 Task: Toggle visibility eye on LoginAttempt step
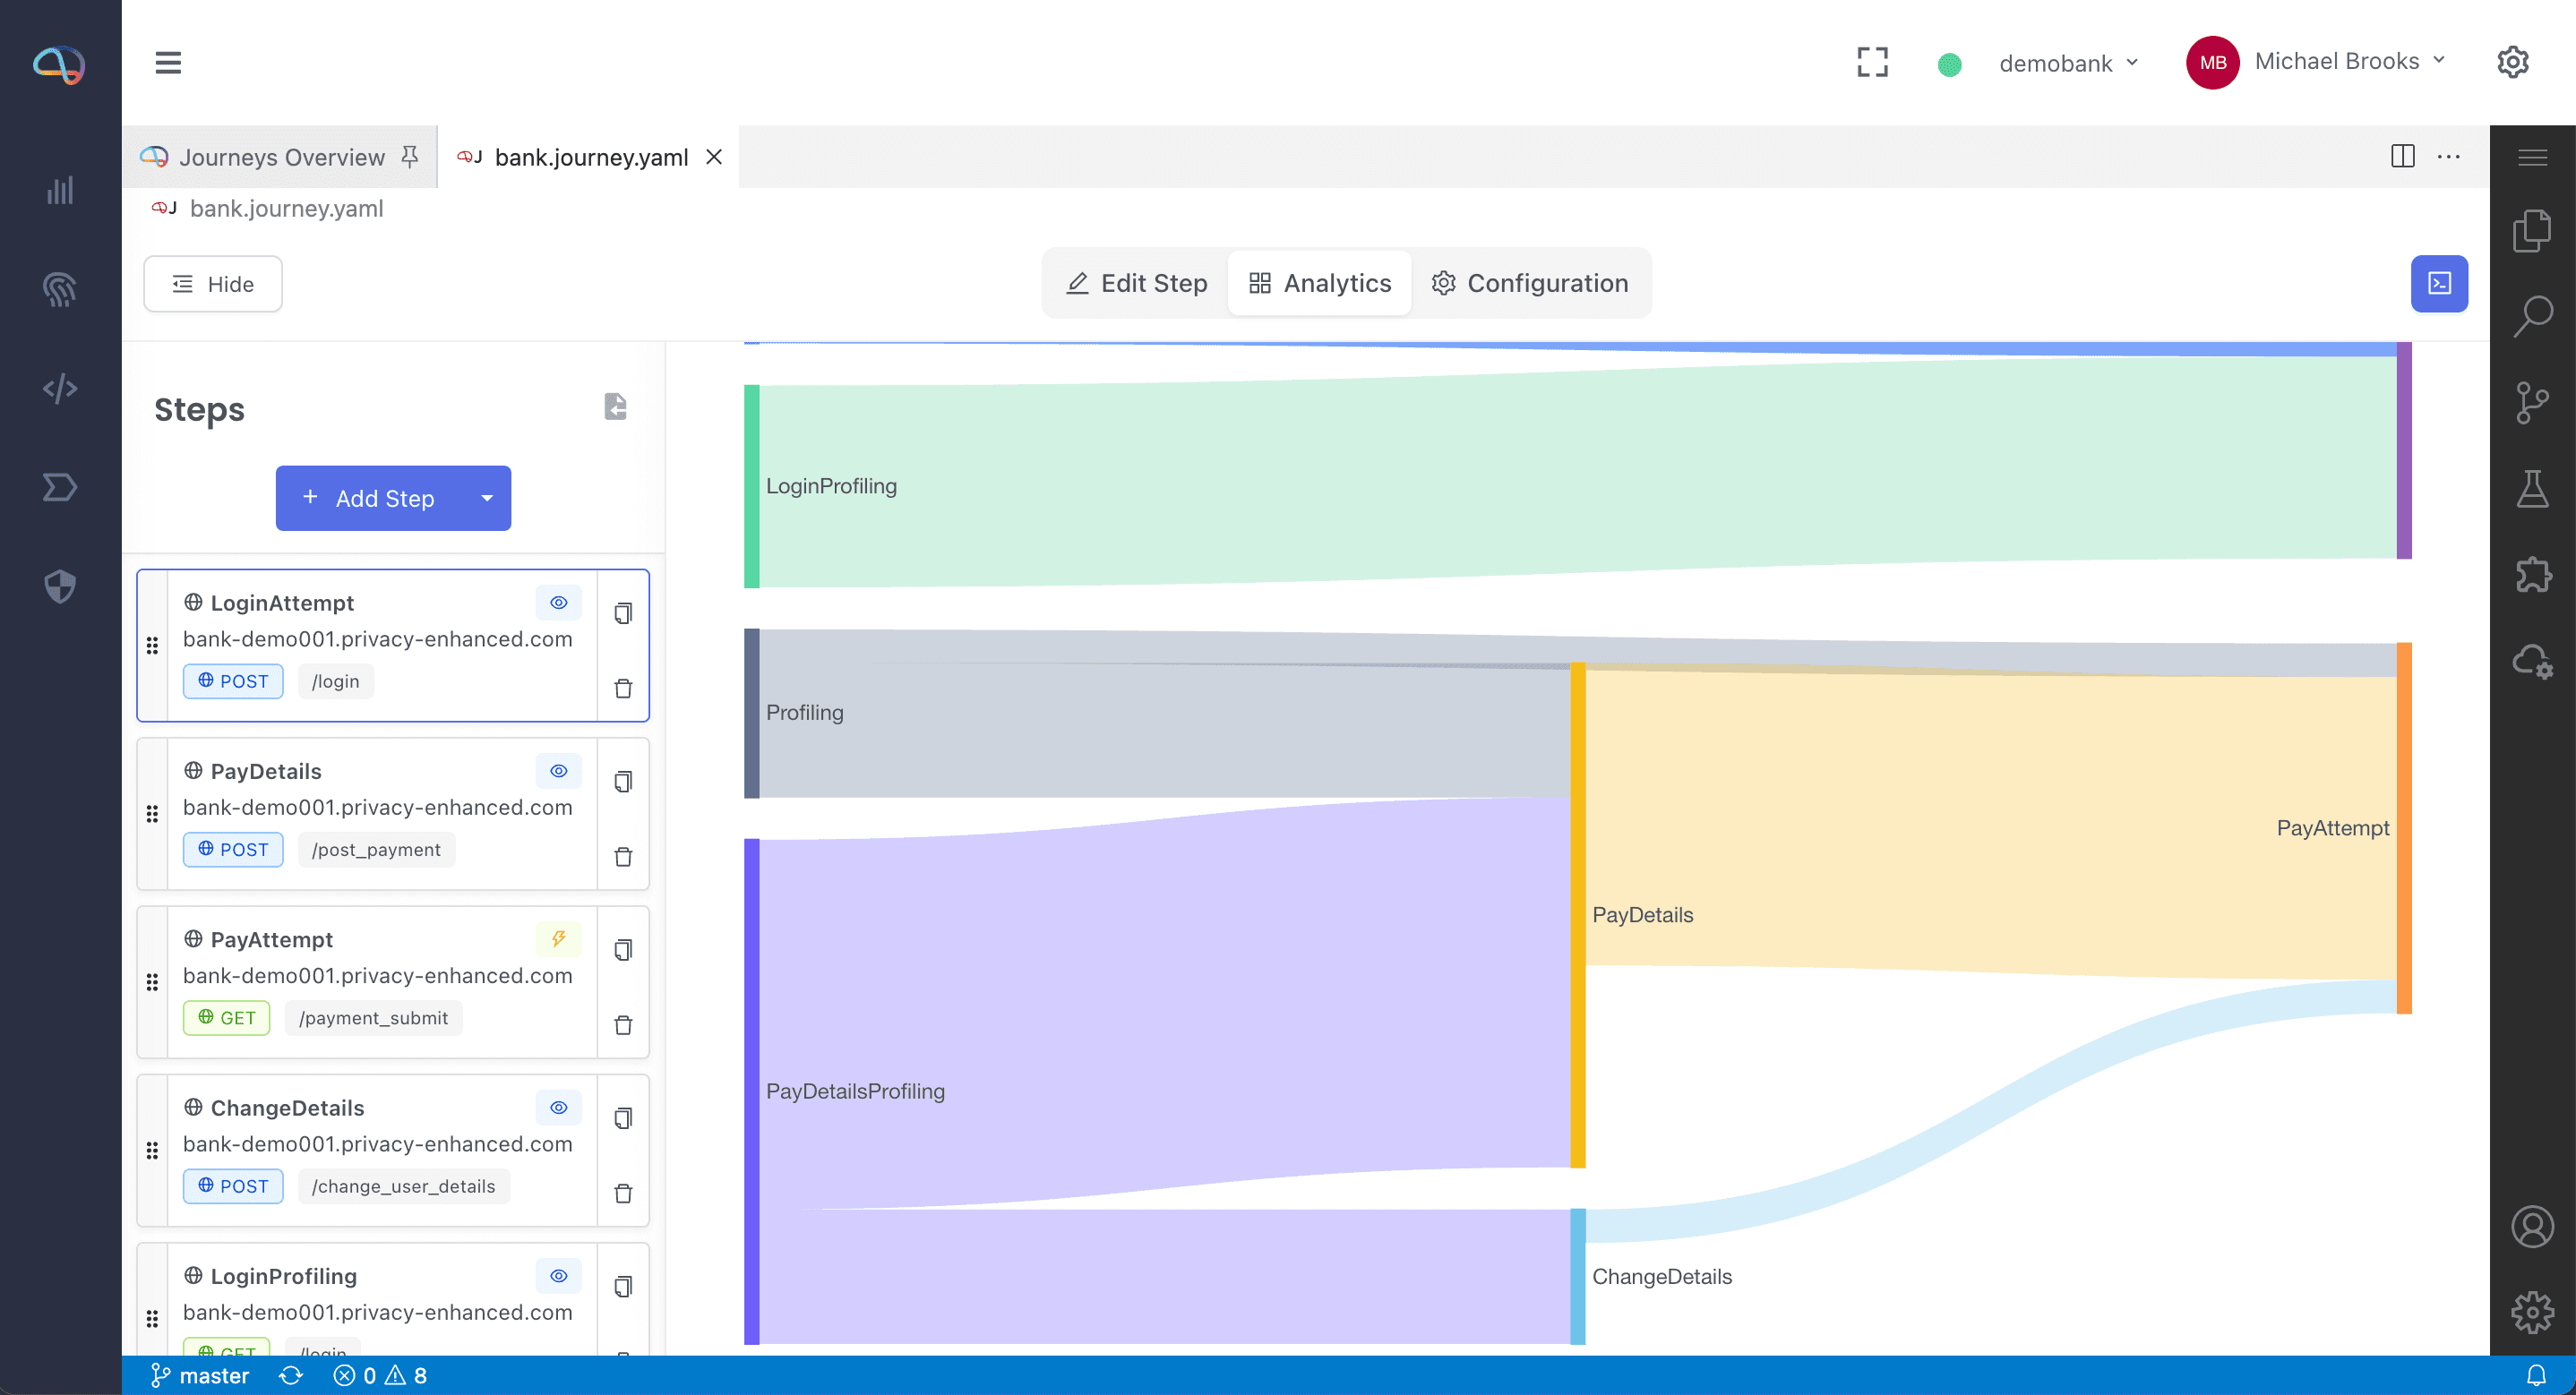(559, 602)
